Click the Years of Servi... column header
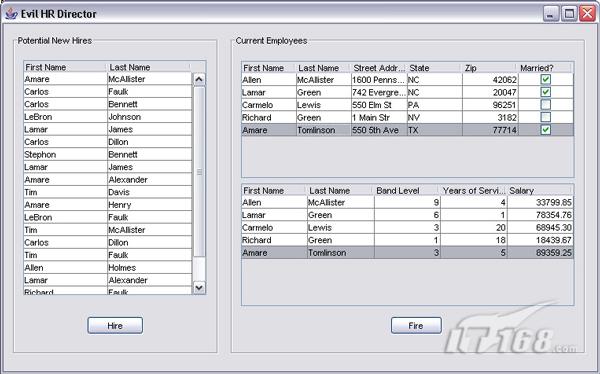Screen dimensions: 600x374 click(474, 190)
